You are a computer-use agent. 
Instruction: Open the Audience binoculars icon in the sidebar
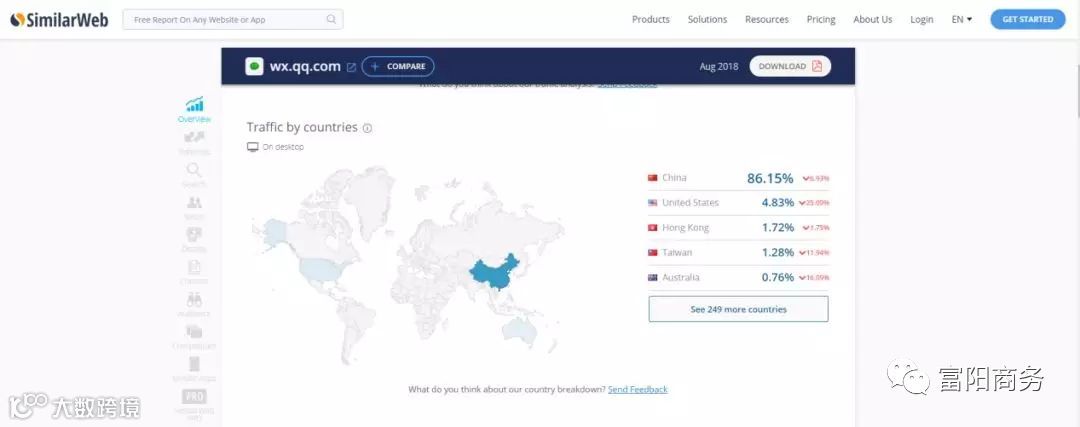pos(194,300)
